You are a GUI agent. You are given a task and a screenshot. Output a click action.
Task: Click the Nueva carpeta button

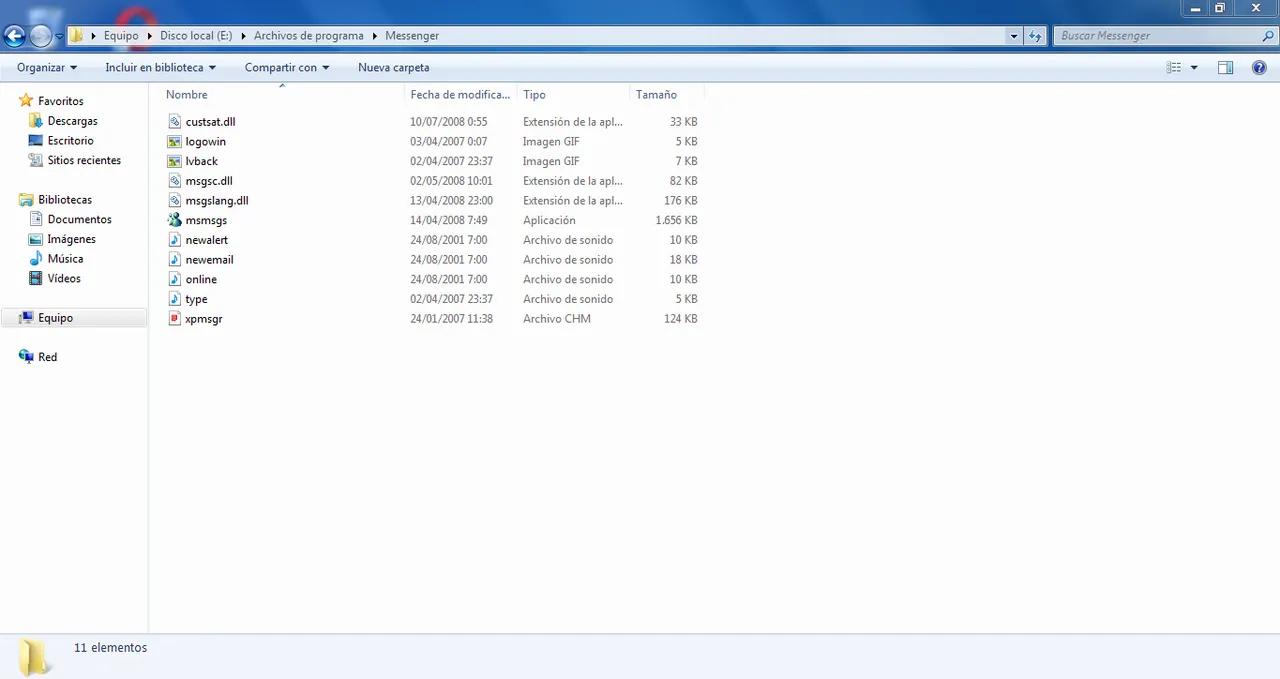pos(394,67)
